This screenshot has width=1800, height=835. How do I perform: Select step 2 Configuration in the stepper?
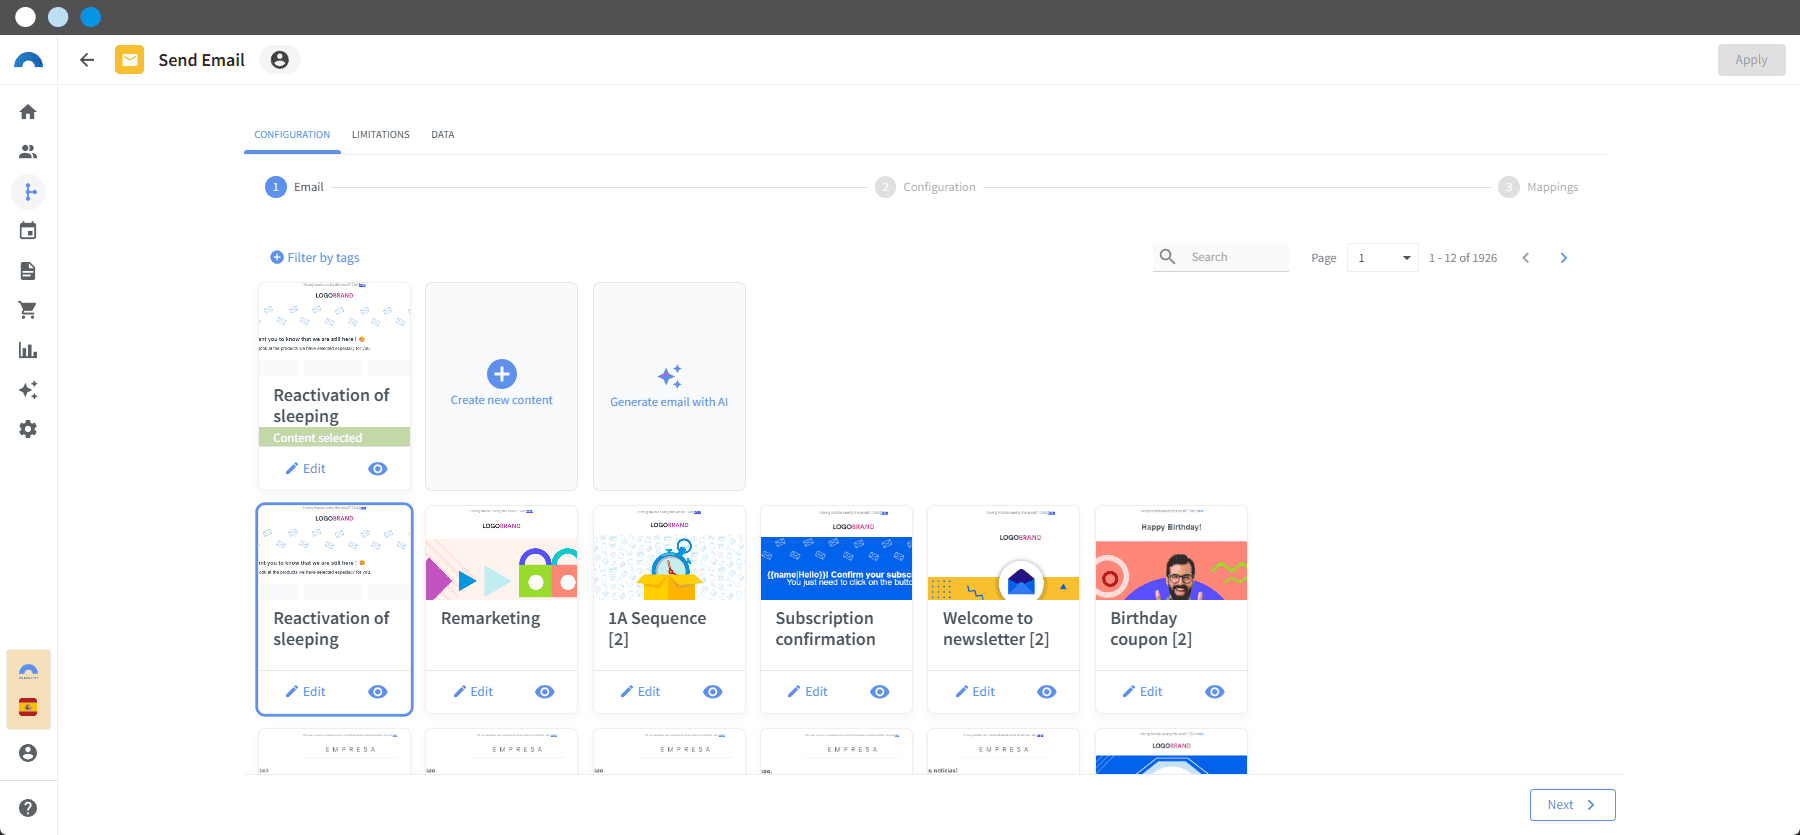click(925, 187)
